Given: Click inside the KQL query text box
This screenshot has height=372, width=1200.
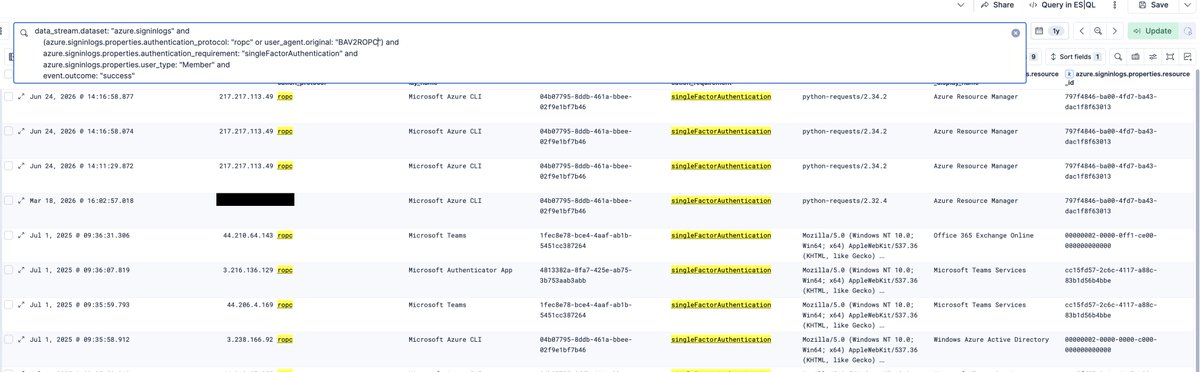Looking at the screenshot, I should (x=520, y=54).
